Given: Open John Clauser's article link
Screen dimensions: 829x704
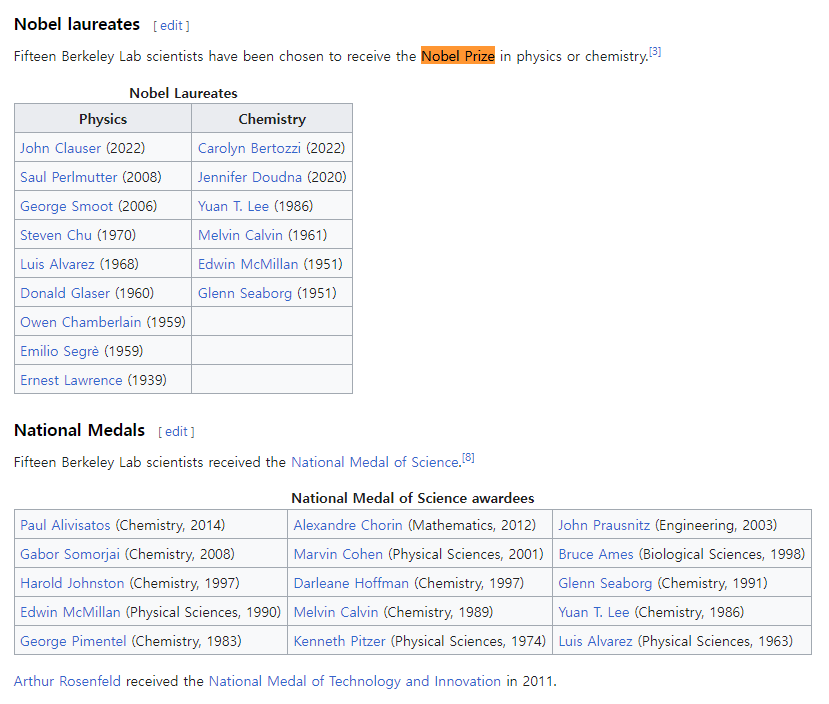Looking at the screenshot, I should point(60,148).
